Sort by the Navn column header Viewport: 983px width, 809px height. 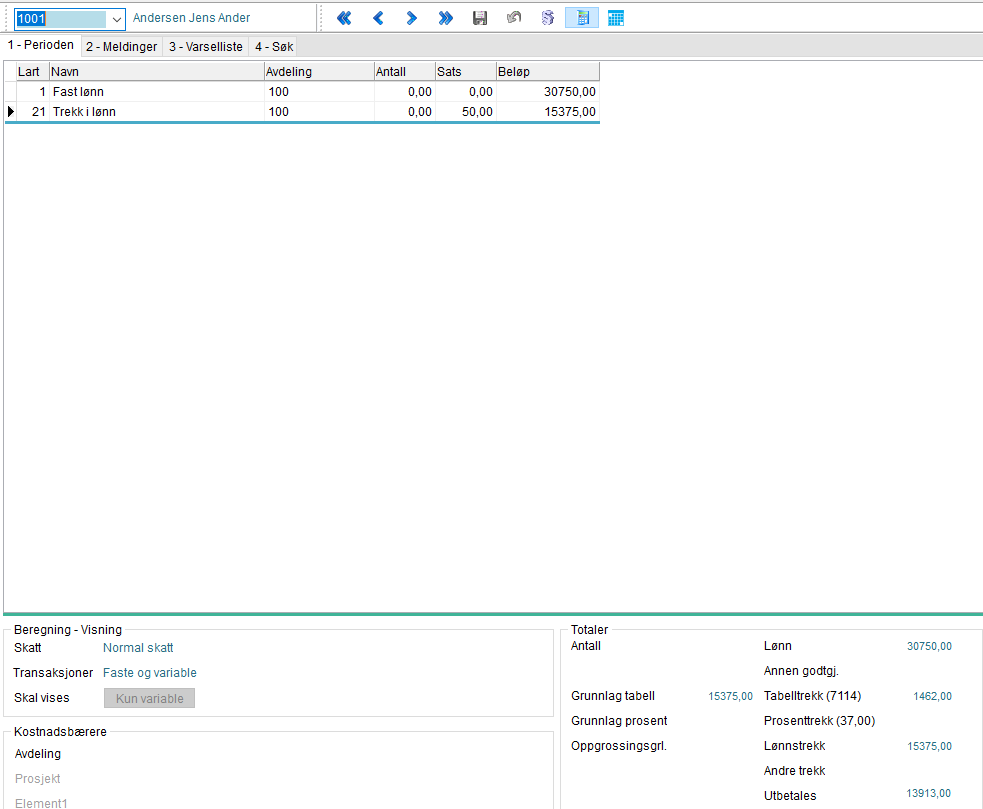[156, 71]
